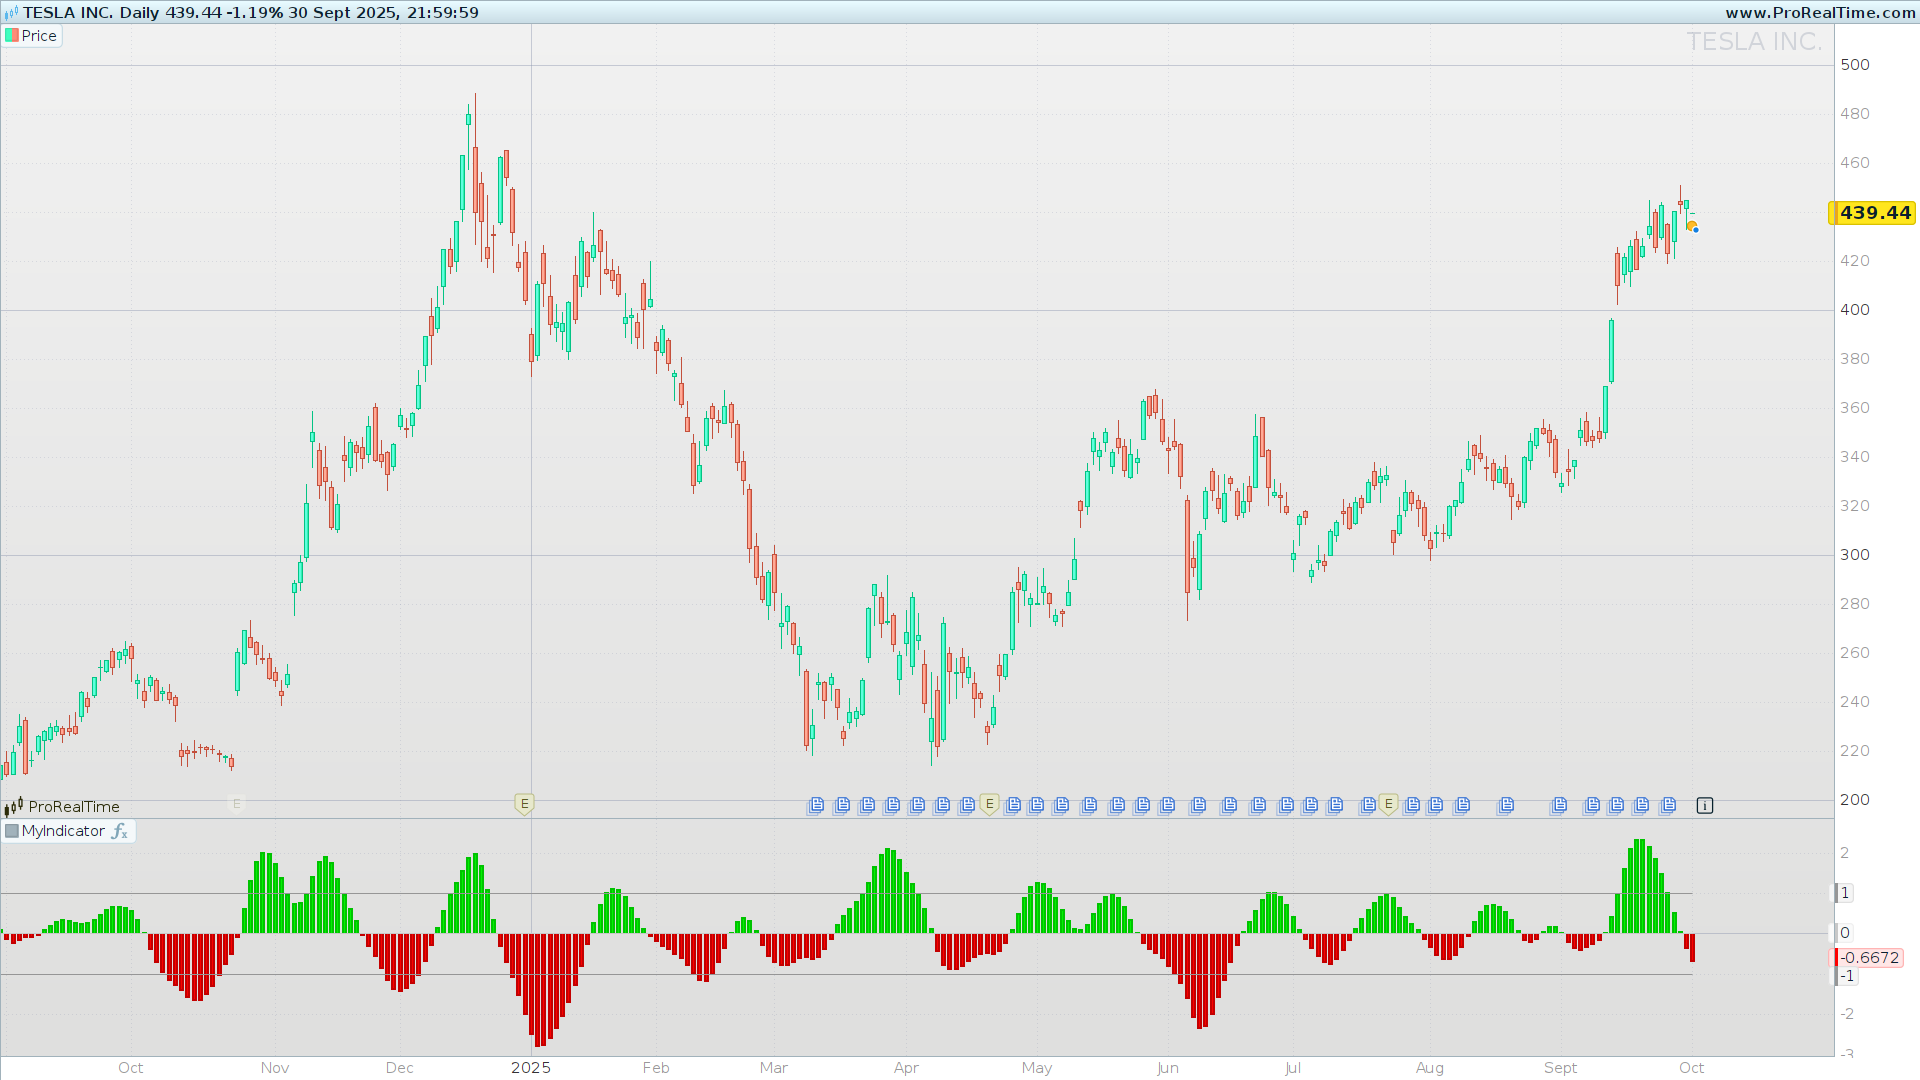1920x1080 pixels.
Task: Click the earnings 'E' marker in late July
Action: click(1388, 804)
